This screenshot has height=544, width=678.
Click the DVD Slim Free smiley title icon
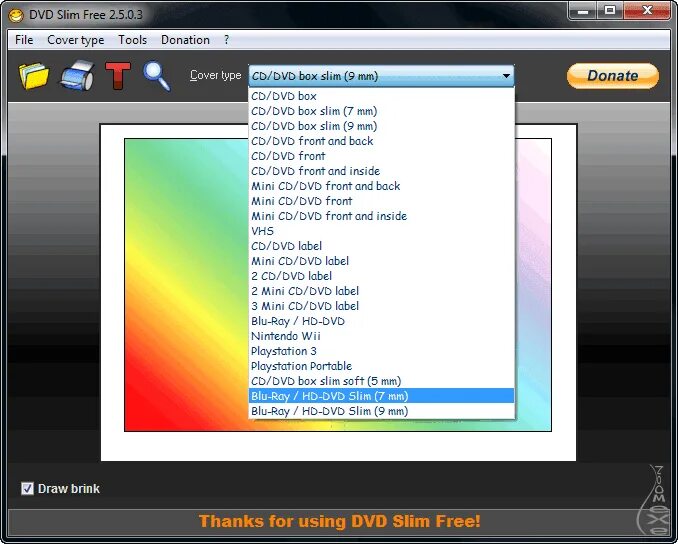(x=16, y=15)
